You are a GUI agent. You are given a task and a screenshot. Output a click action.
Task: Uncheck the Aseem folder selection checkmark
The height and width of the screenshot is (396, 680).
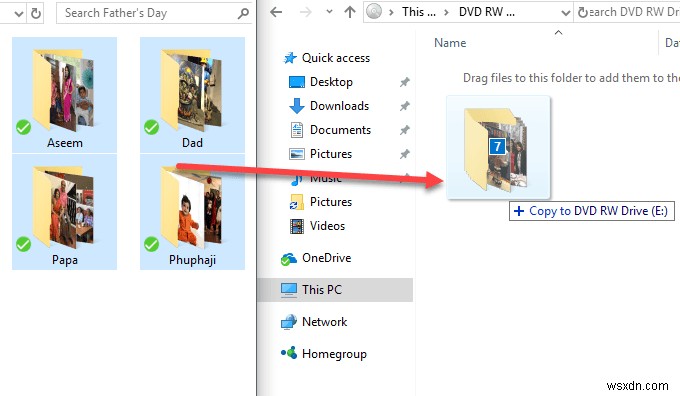pyautogui.click(x=23, y=128)
